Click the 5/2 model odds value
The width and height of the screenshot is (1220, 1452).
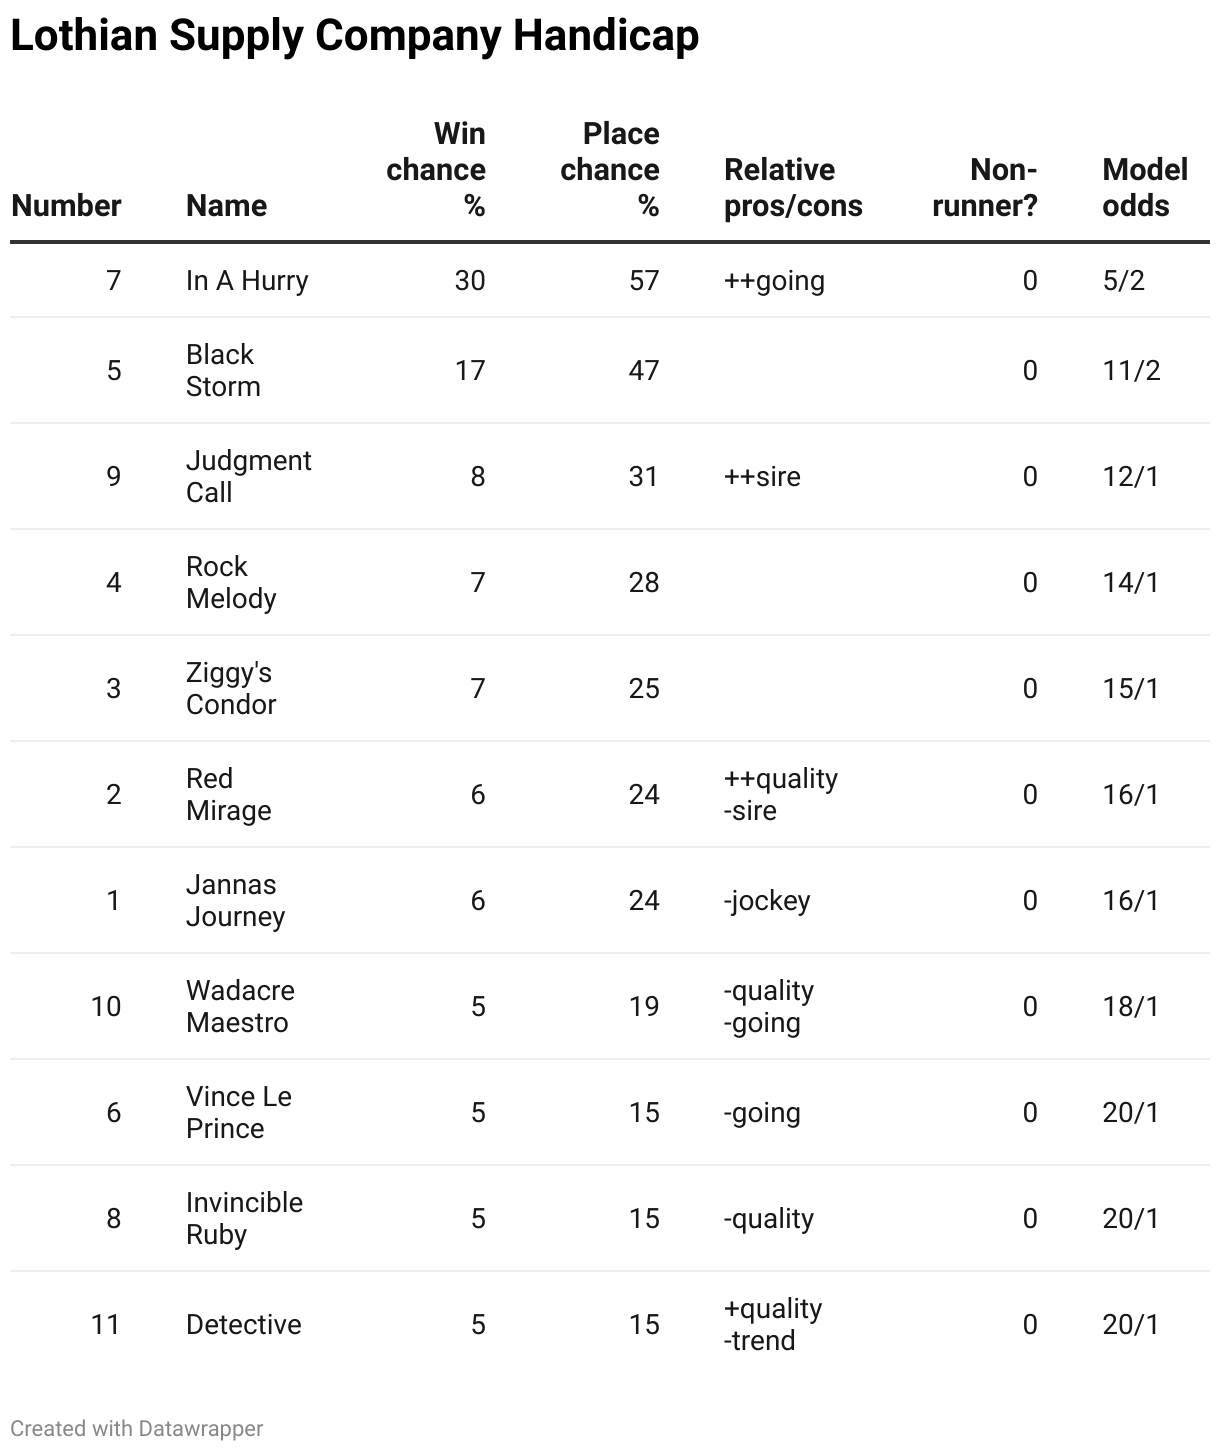coord(1123,280)
